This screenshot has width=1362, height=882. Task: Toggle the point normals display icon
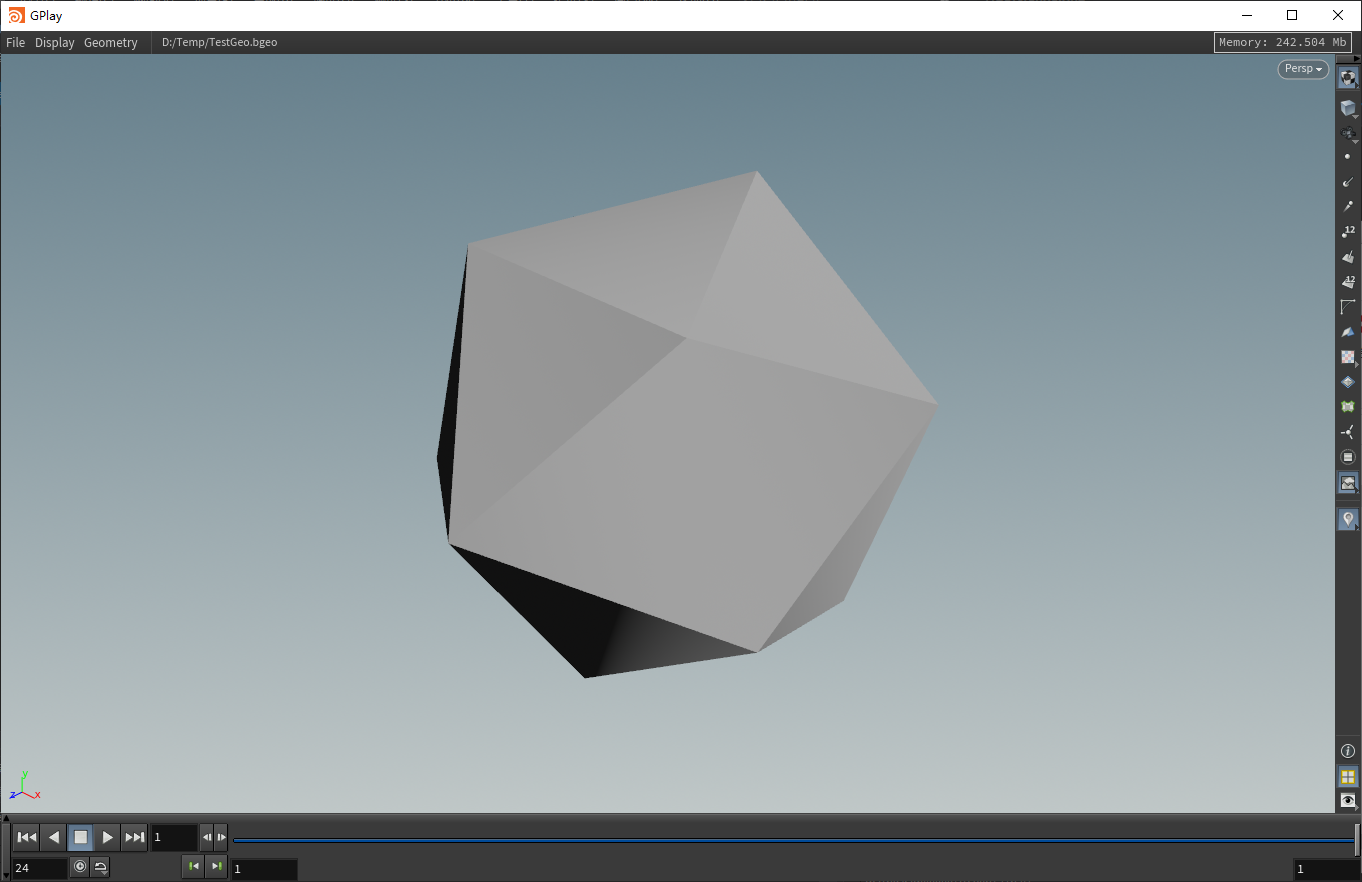[x=1348, y=183]
